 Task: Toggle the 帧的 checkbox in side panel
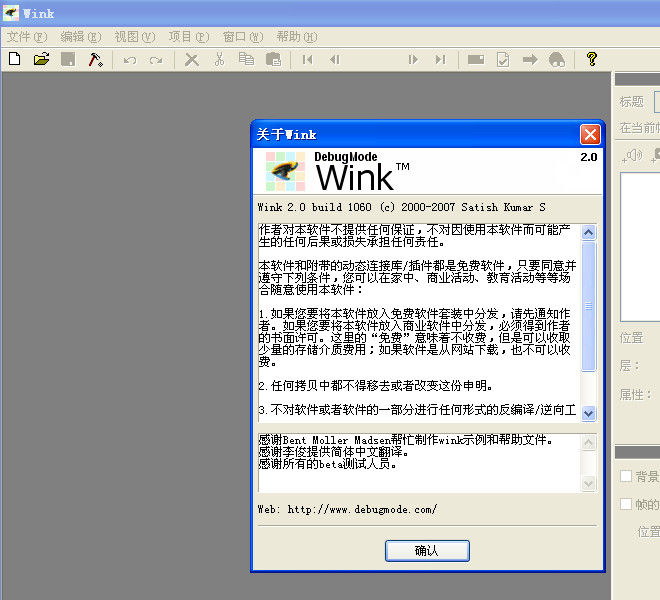pos(626,504)
